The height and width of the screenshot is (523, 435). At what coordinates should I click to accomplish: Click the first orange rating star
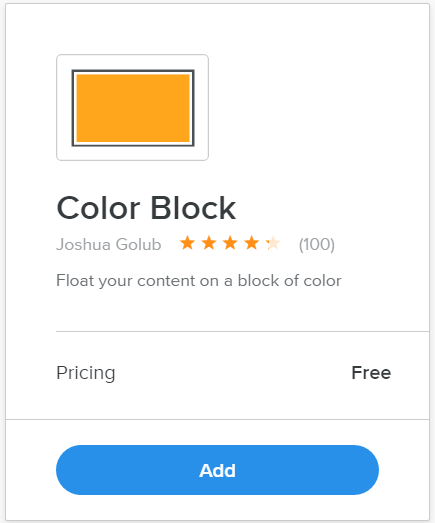(x=187, y=243)
